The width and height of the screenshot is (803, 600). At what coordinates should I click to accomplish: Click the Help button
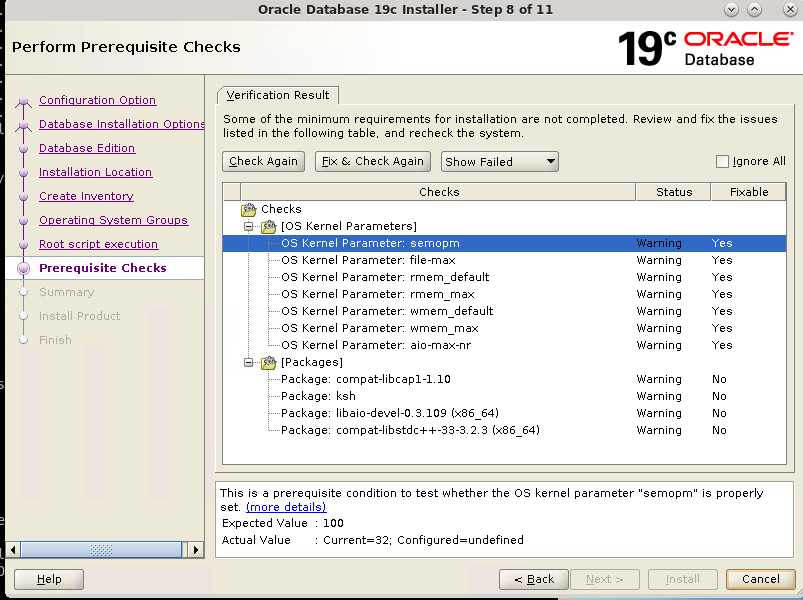[49, 579]
